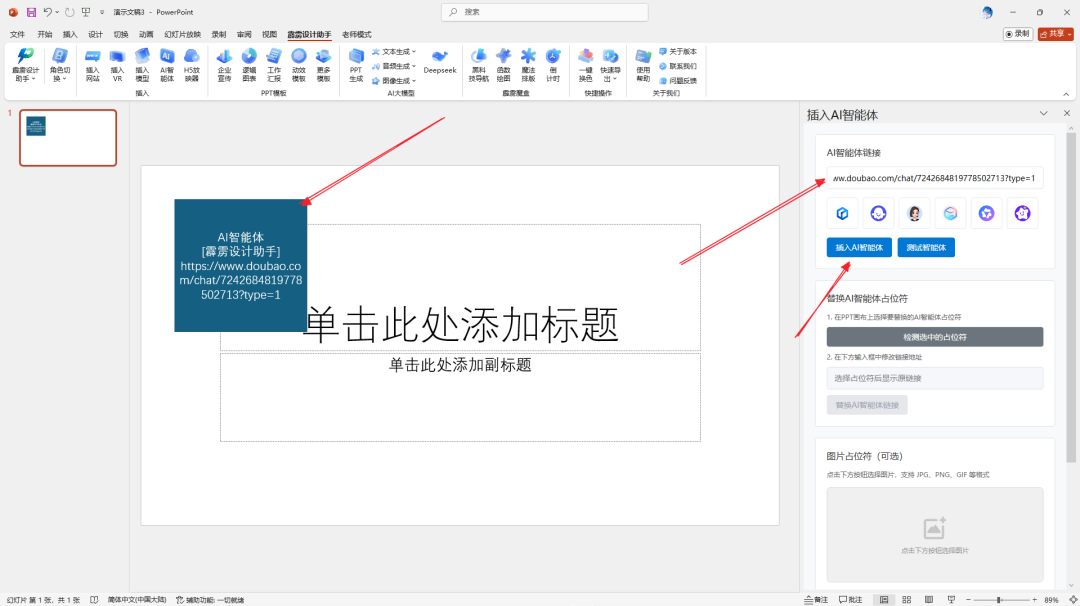Toggle the 批注 comments pane
The image size is (1080, 606).
point(851,600)
